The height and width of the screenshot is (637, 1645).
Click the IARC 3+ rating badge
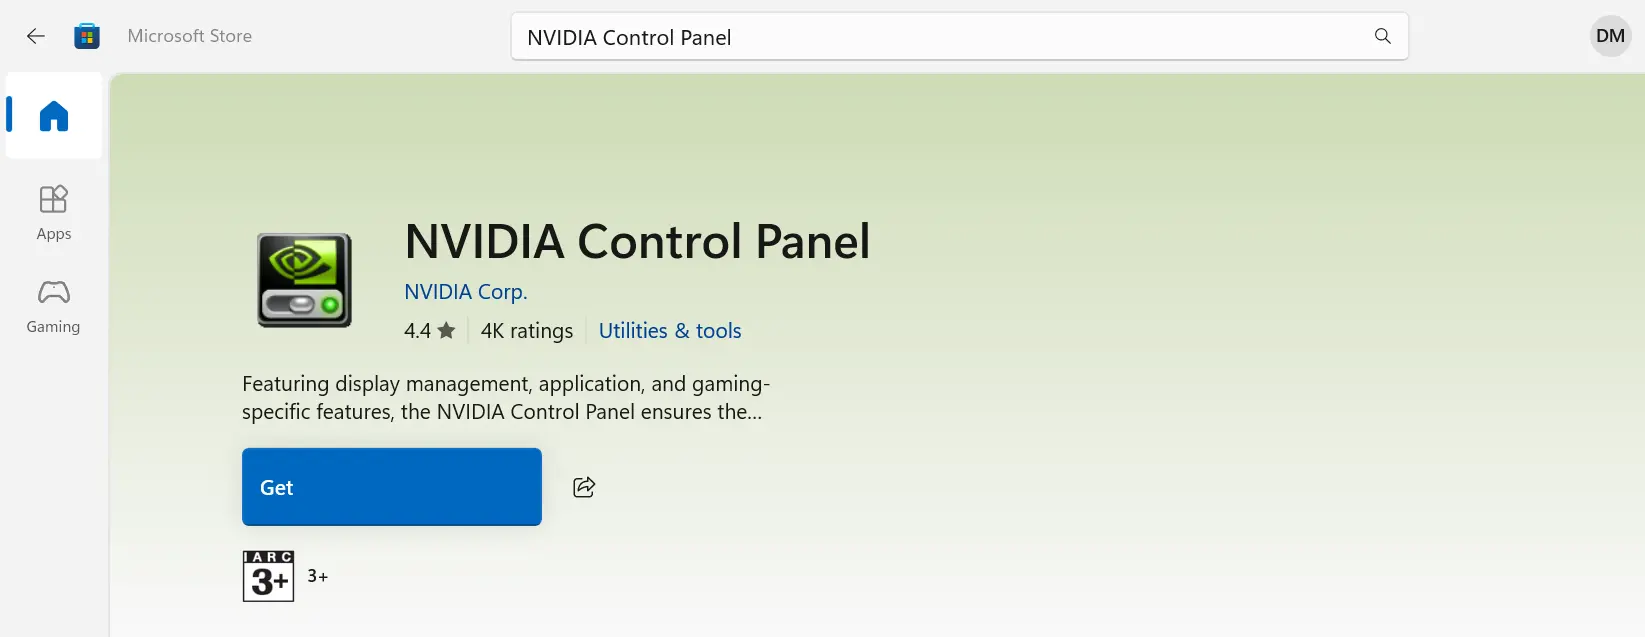coord(268,576)
